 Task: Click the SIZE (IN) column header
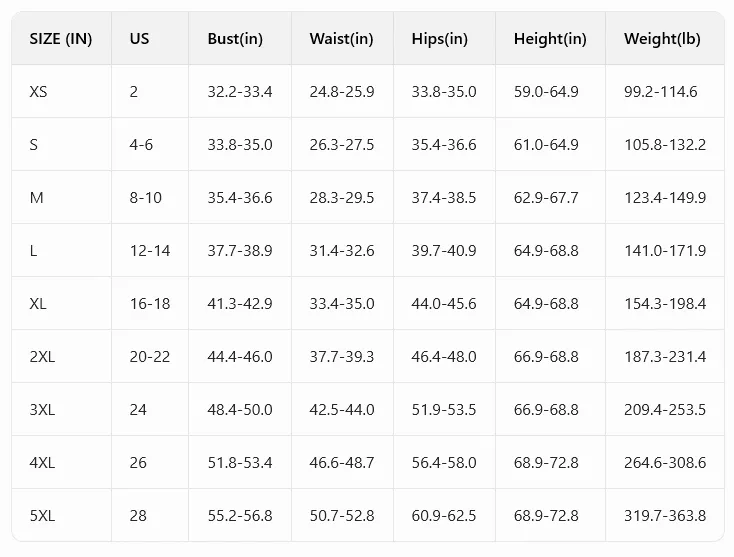click(x=61, y=38)
